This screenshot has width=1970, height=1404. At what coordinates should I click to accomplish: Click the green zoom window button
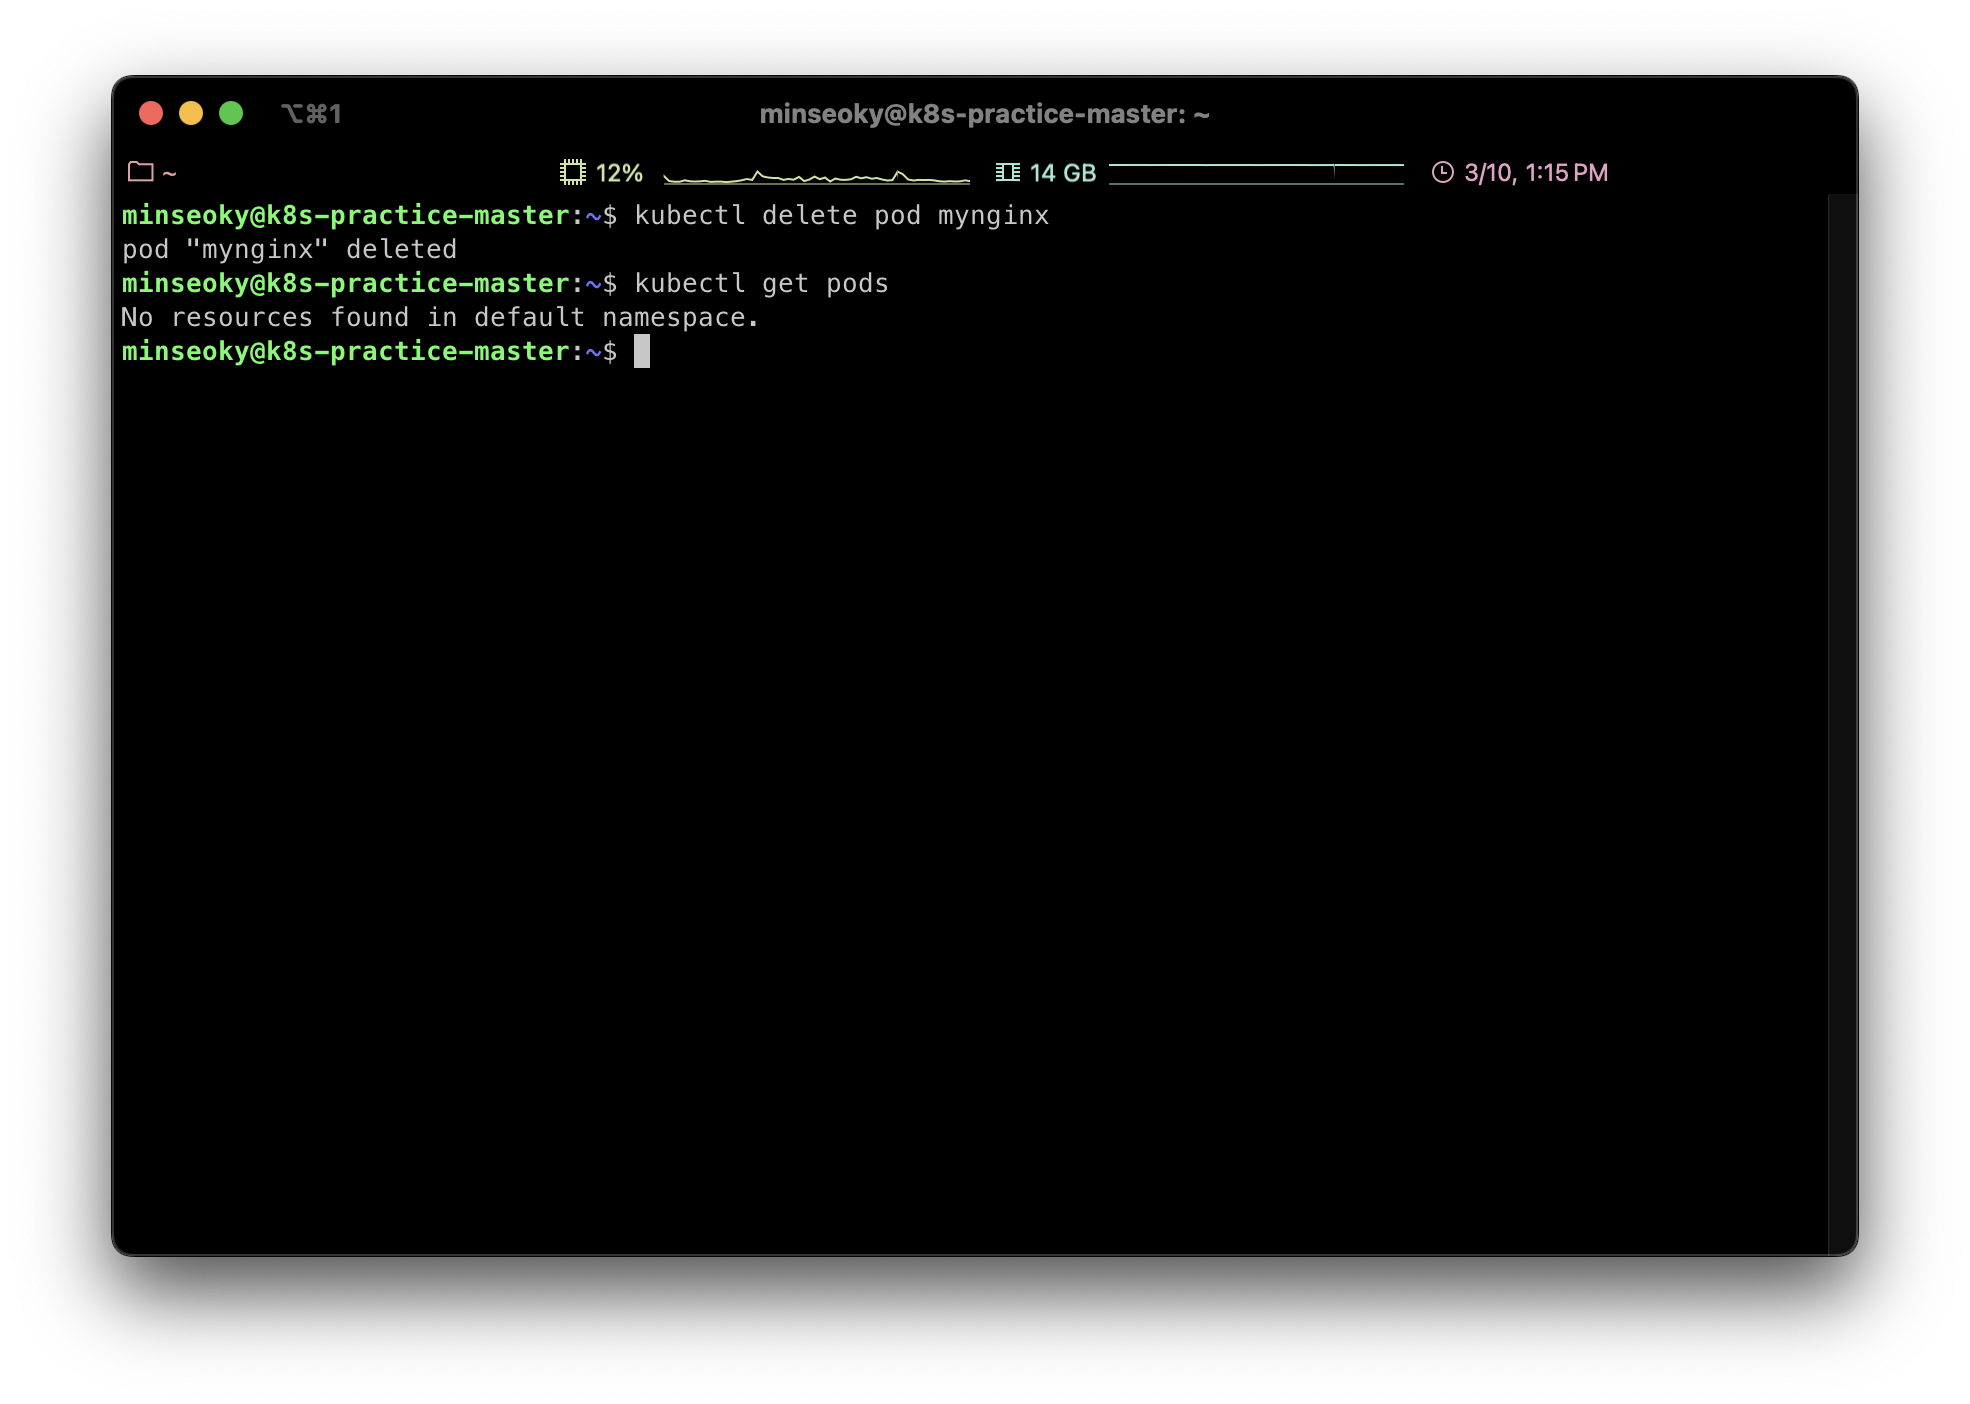click(231, 113)
